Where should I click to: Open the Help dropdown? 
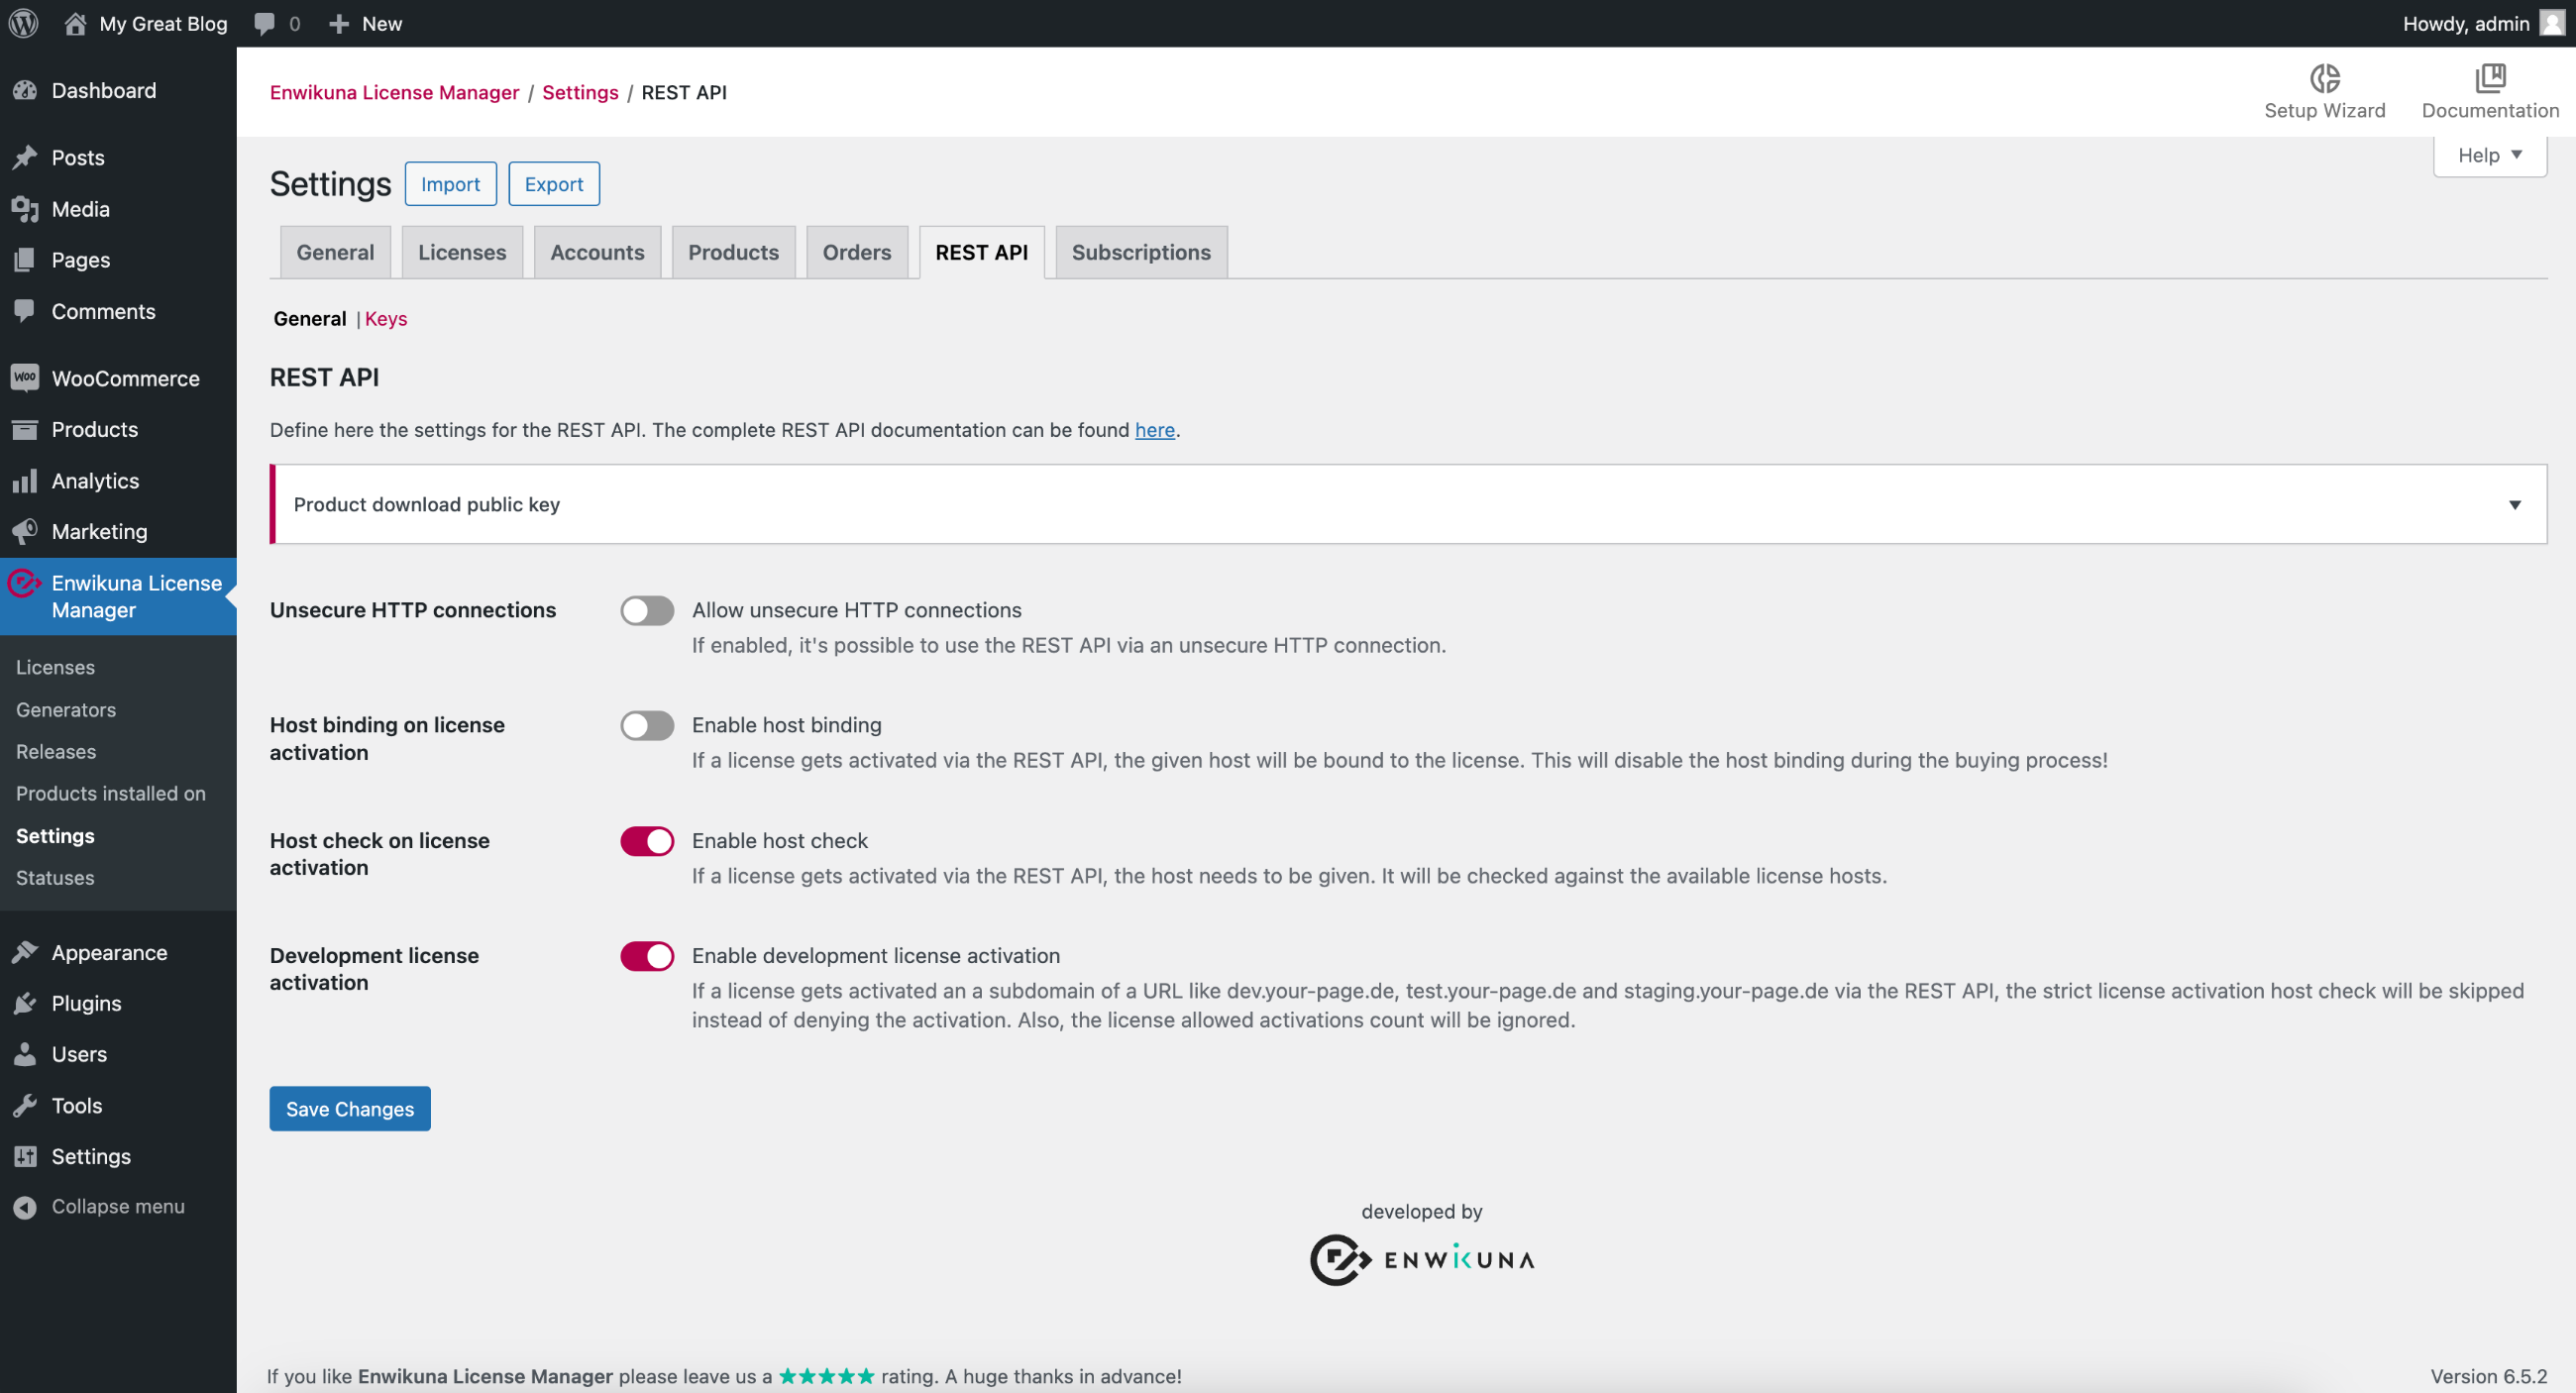(2489, 155)
